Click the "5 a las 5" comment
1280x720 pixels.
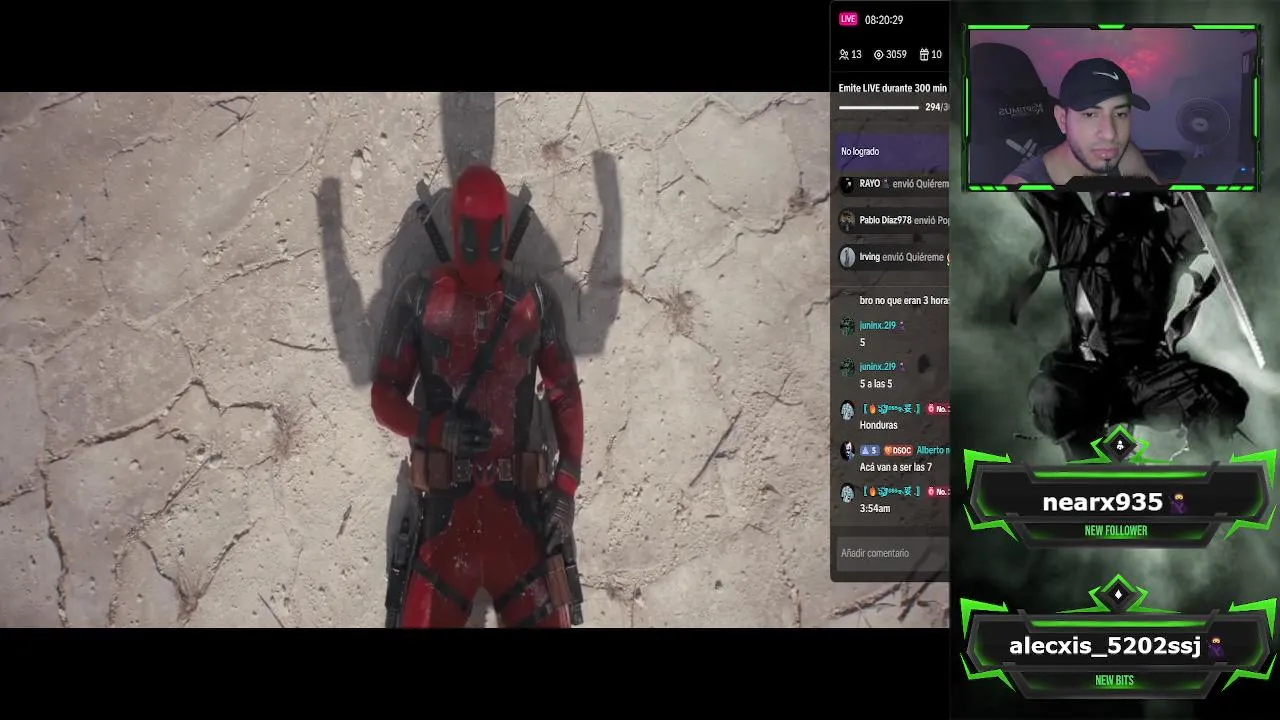click(876, 384)
